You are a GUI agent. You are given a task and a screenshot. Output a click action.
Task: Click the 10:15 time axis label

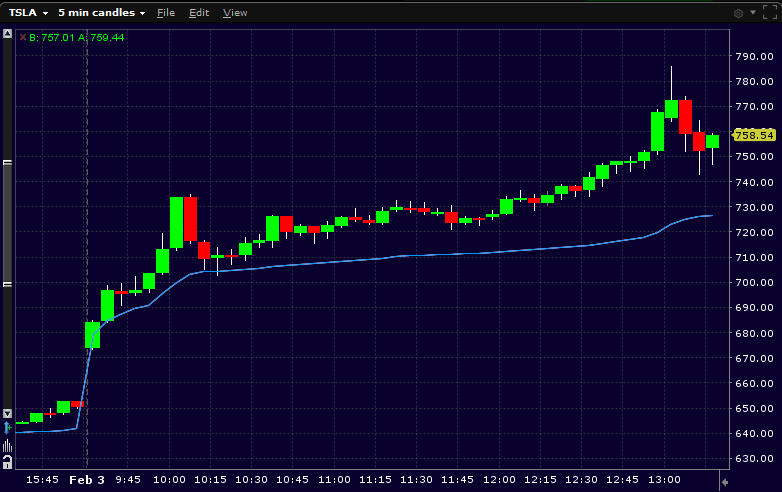pos(210,480)
